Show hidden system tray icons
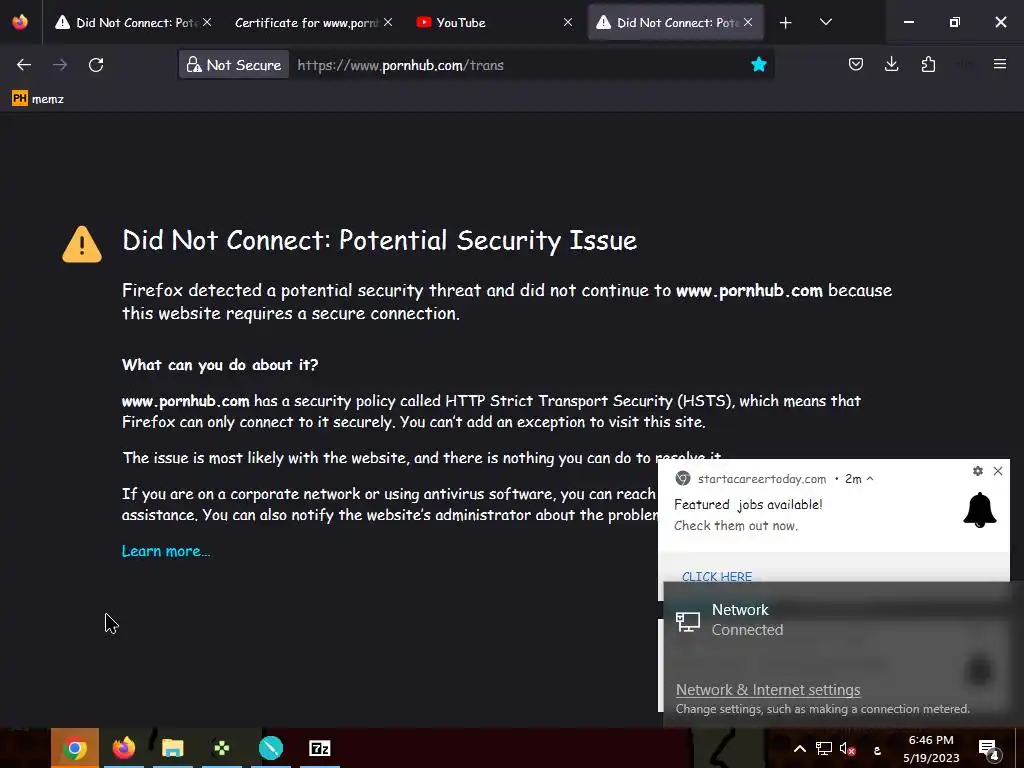This screenshot has height=768, width=1024. [x=799, y=748]
